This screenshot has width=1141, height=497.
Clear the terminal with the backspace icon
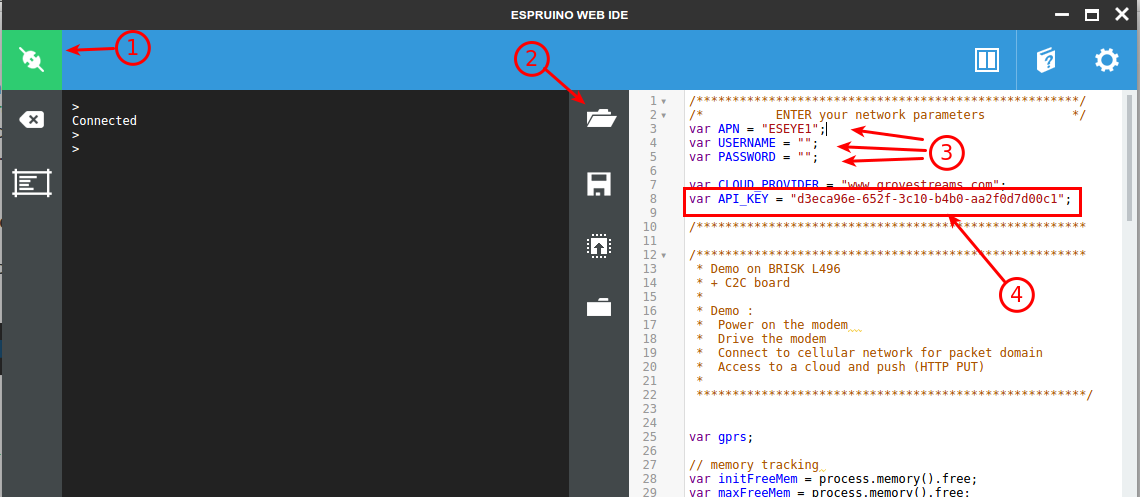coord(31,120)
